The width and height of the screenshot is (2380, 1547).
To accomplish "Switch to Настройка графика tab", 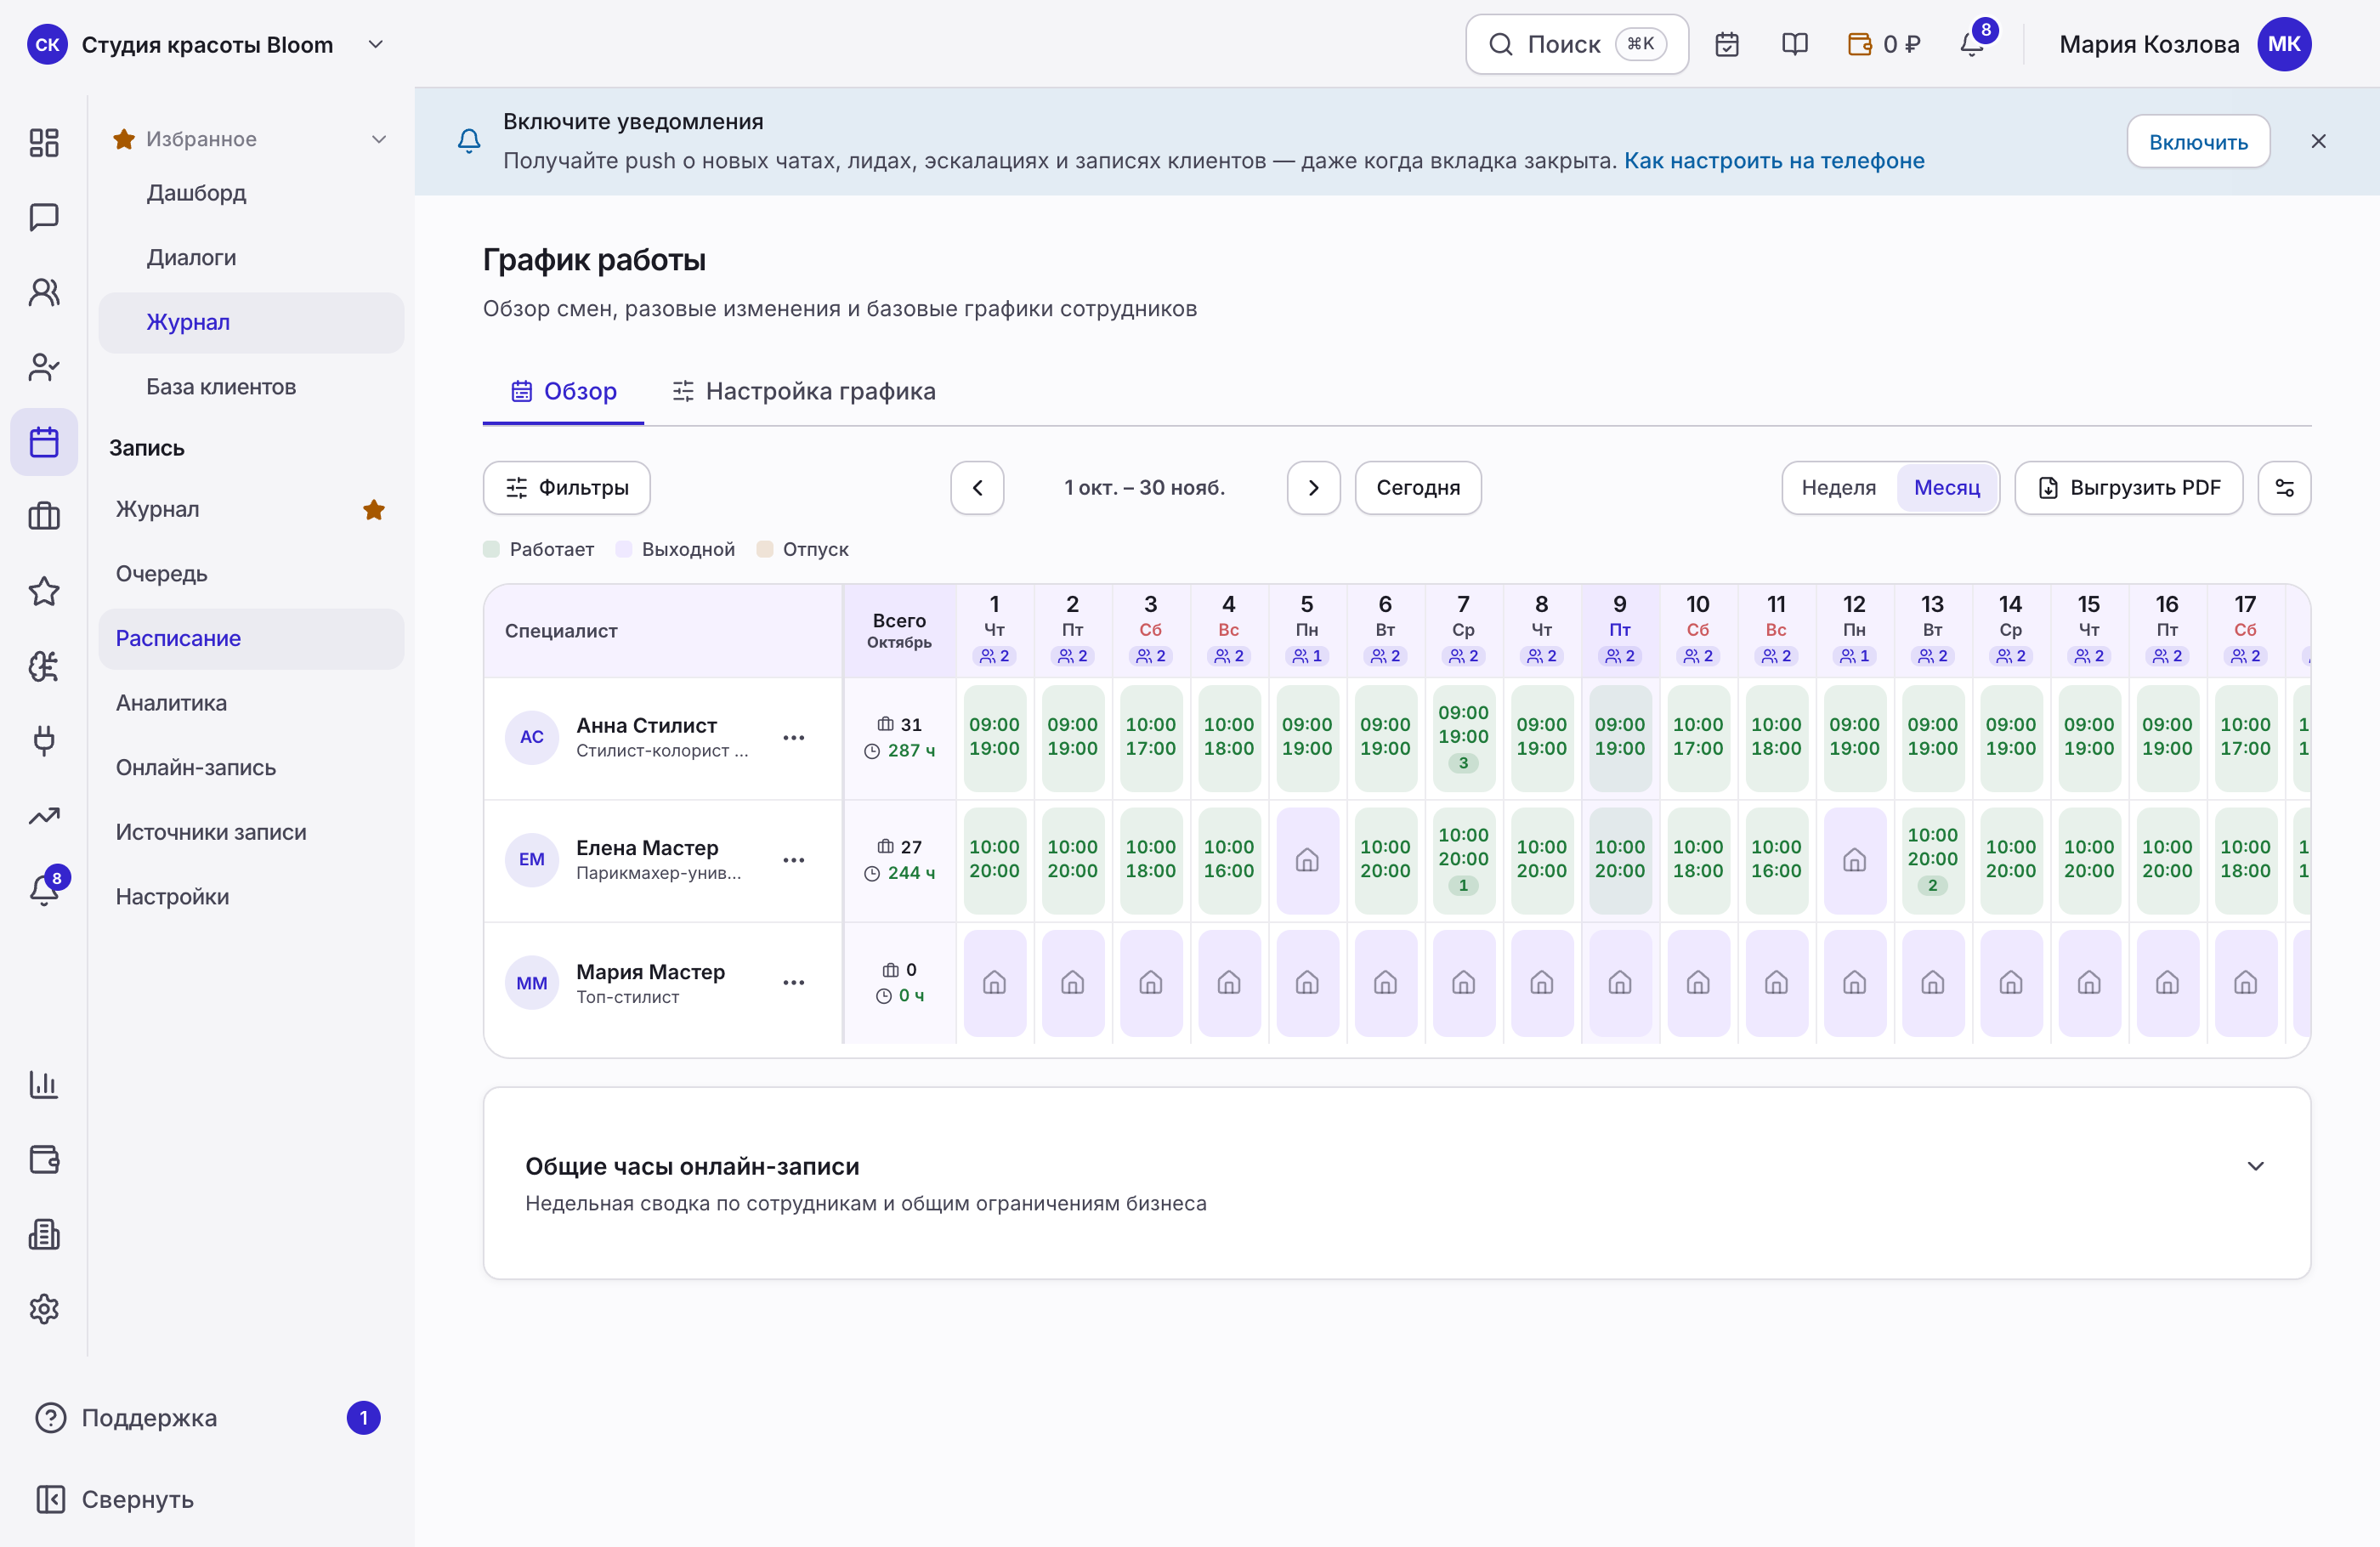I will coord(804,391).
